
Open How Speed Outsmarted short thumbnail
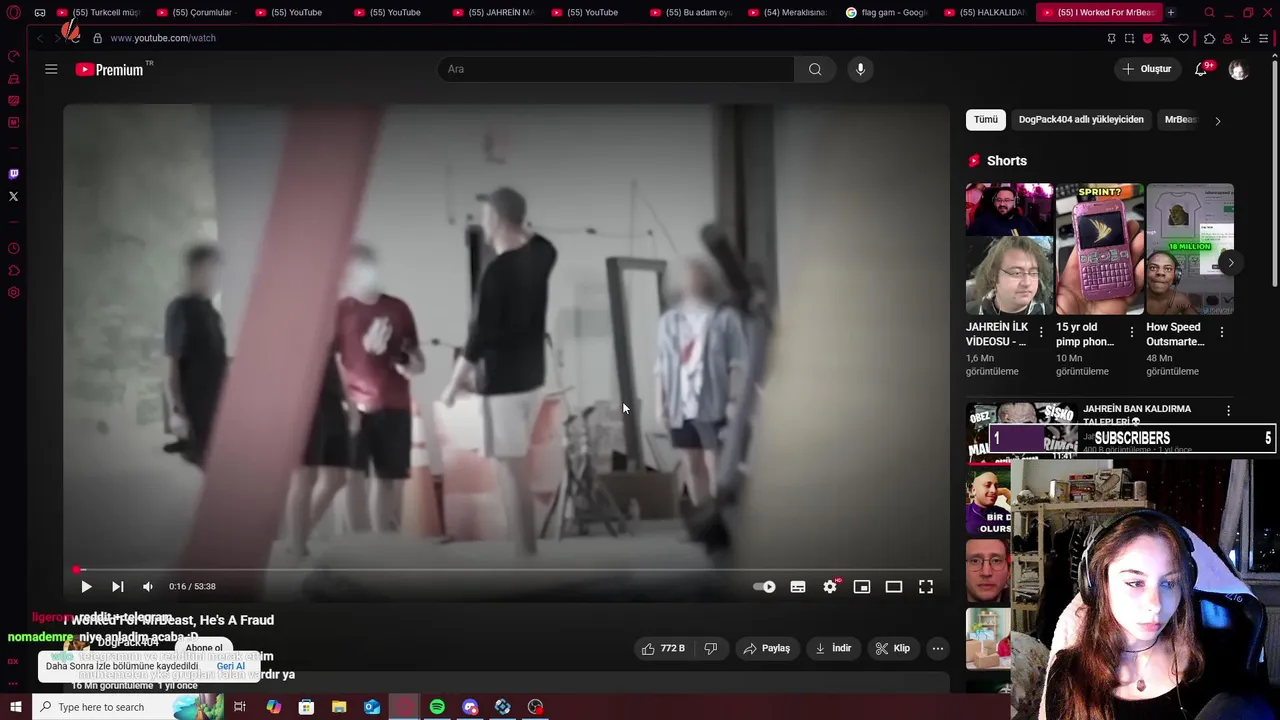tap(1190, 249)
